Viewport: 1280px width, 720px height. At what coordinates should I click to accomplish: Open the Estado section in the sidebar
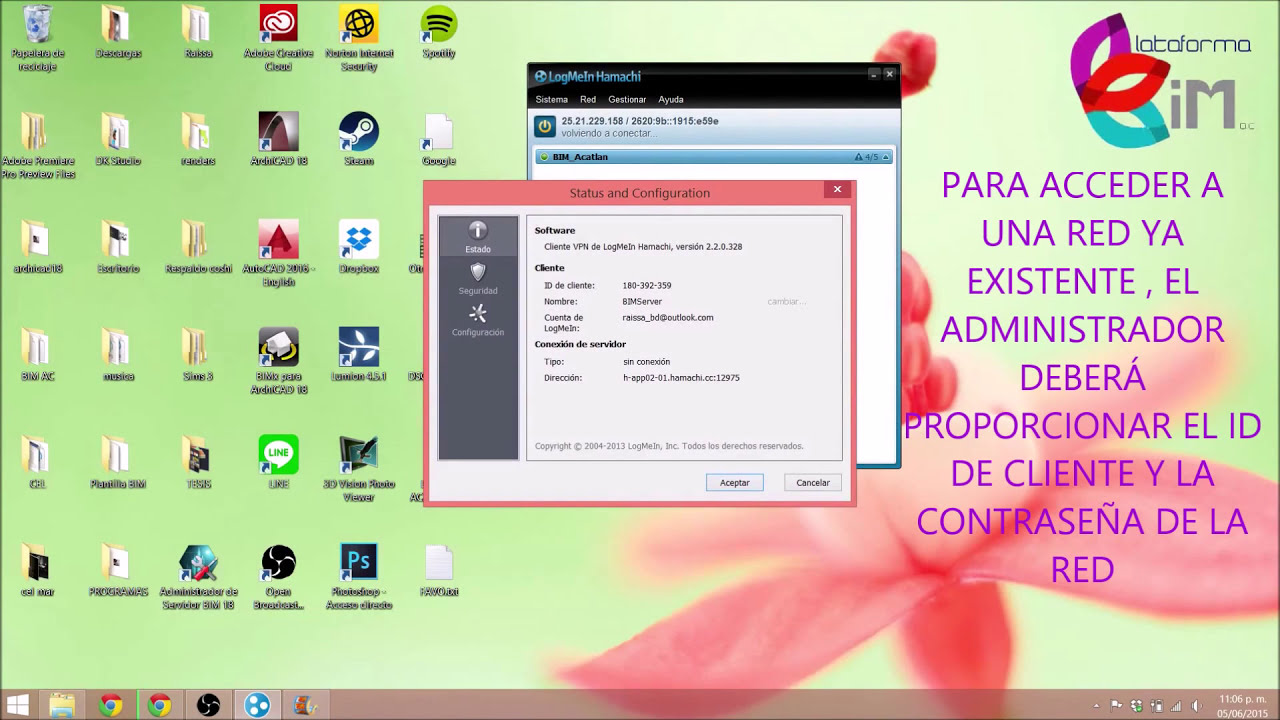tap(478, 237)
